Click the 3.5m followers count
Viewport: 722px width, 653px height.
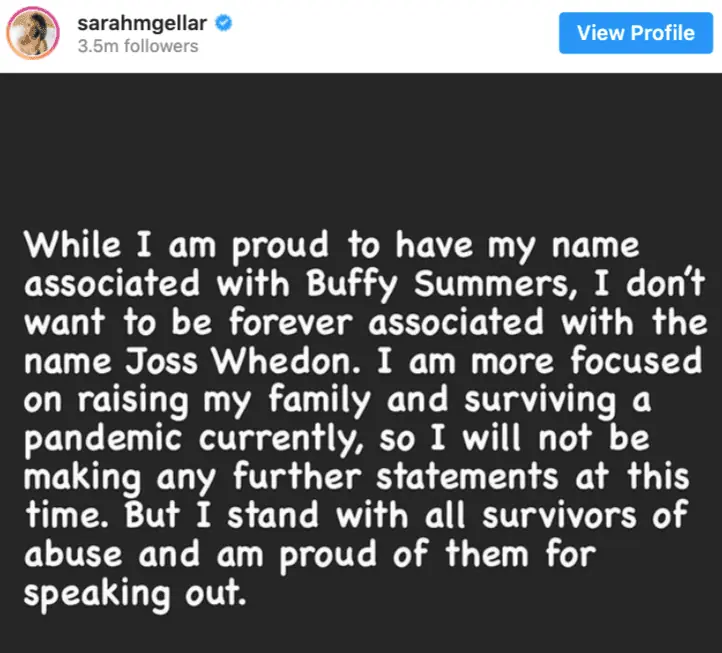(138, 46)
